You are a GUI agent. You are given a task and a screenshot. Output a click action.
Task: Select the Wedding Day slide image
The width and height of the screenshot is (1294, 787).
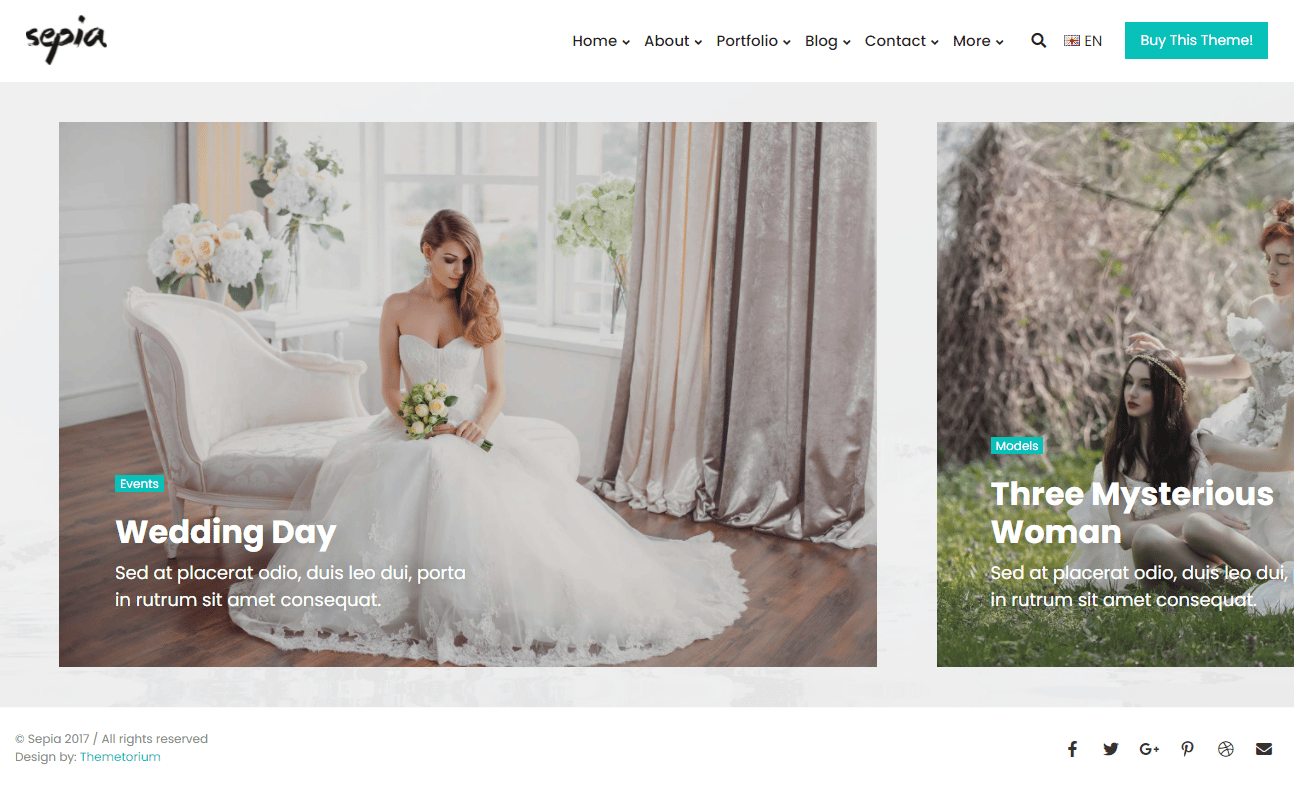468,394
